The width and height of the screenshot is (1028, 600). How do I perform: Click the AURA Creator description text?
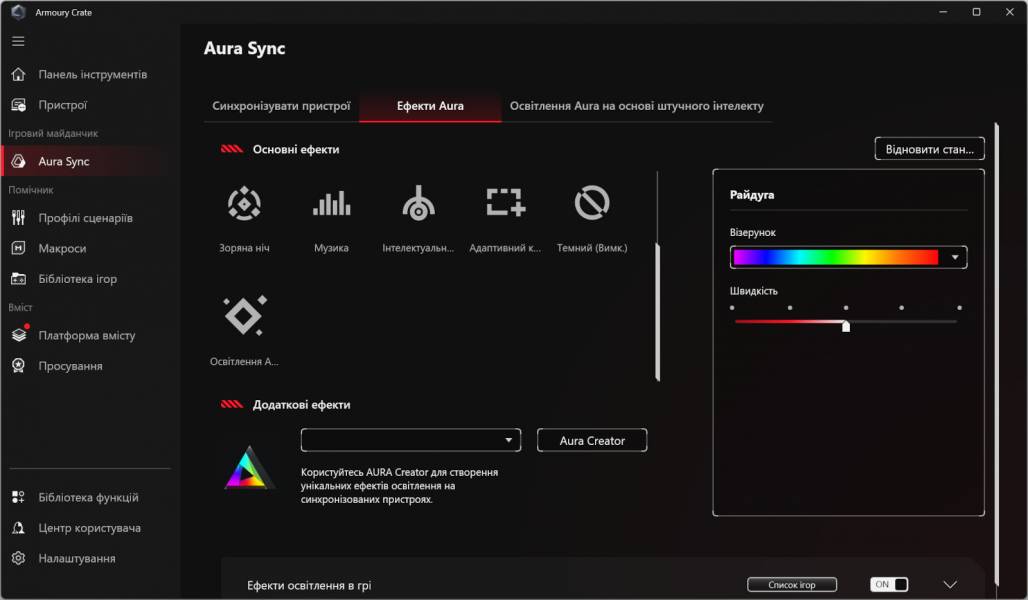tap(399, 486)
